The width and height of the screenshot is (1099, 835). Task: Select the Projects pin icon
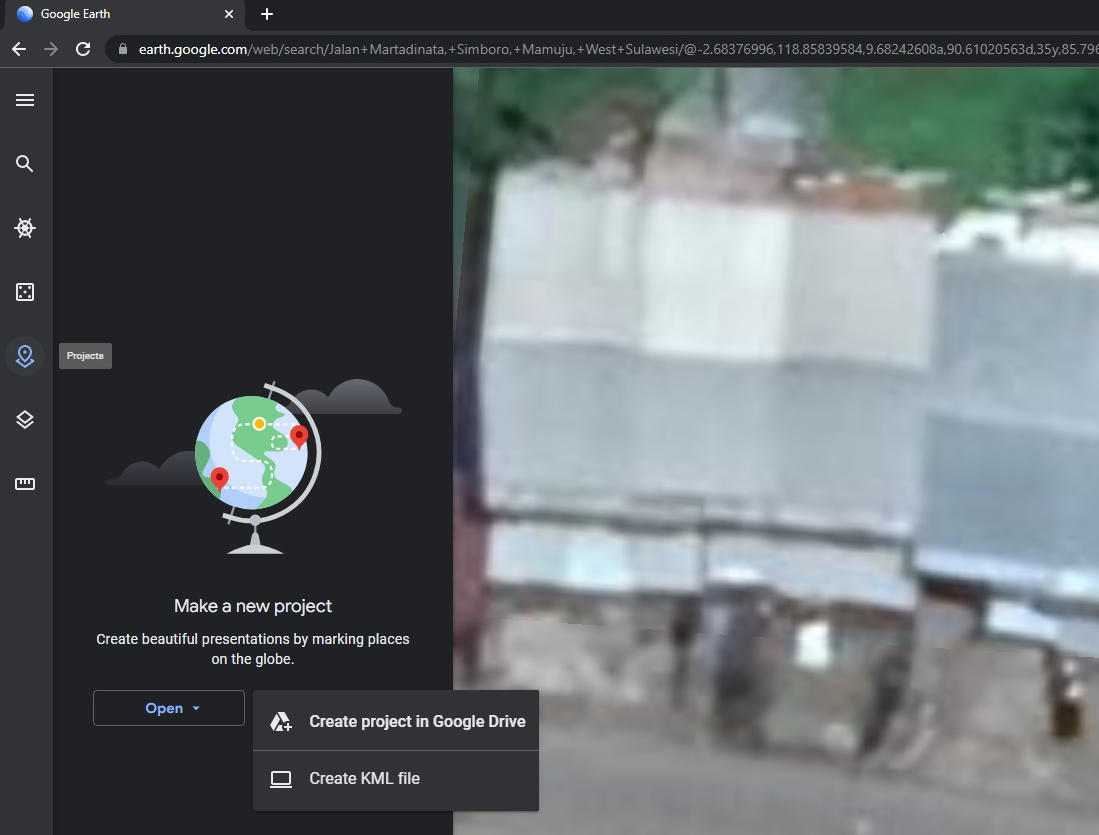[x=25, y=356]
